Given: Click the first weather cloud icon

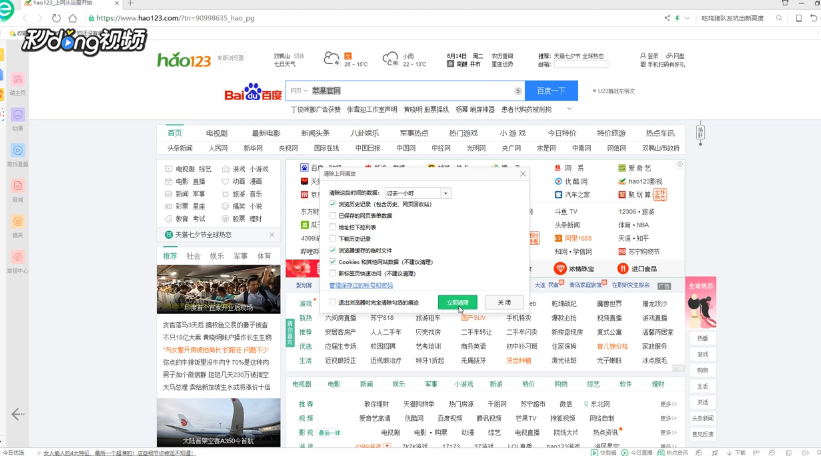Looking at the screenshot, I should tap(331, 58).
